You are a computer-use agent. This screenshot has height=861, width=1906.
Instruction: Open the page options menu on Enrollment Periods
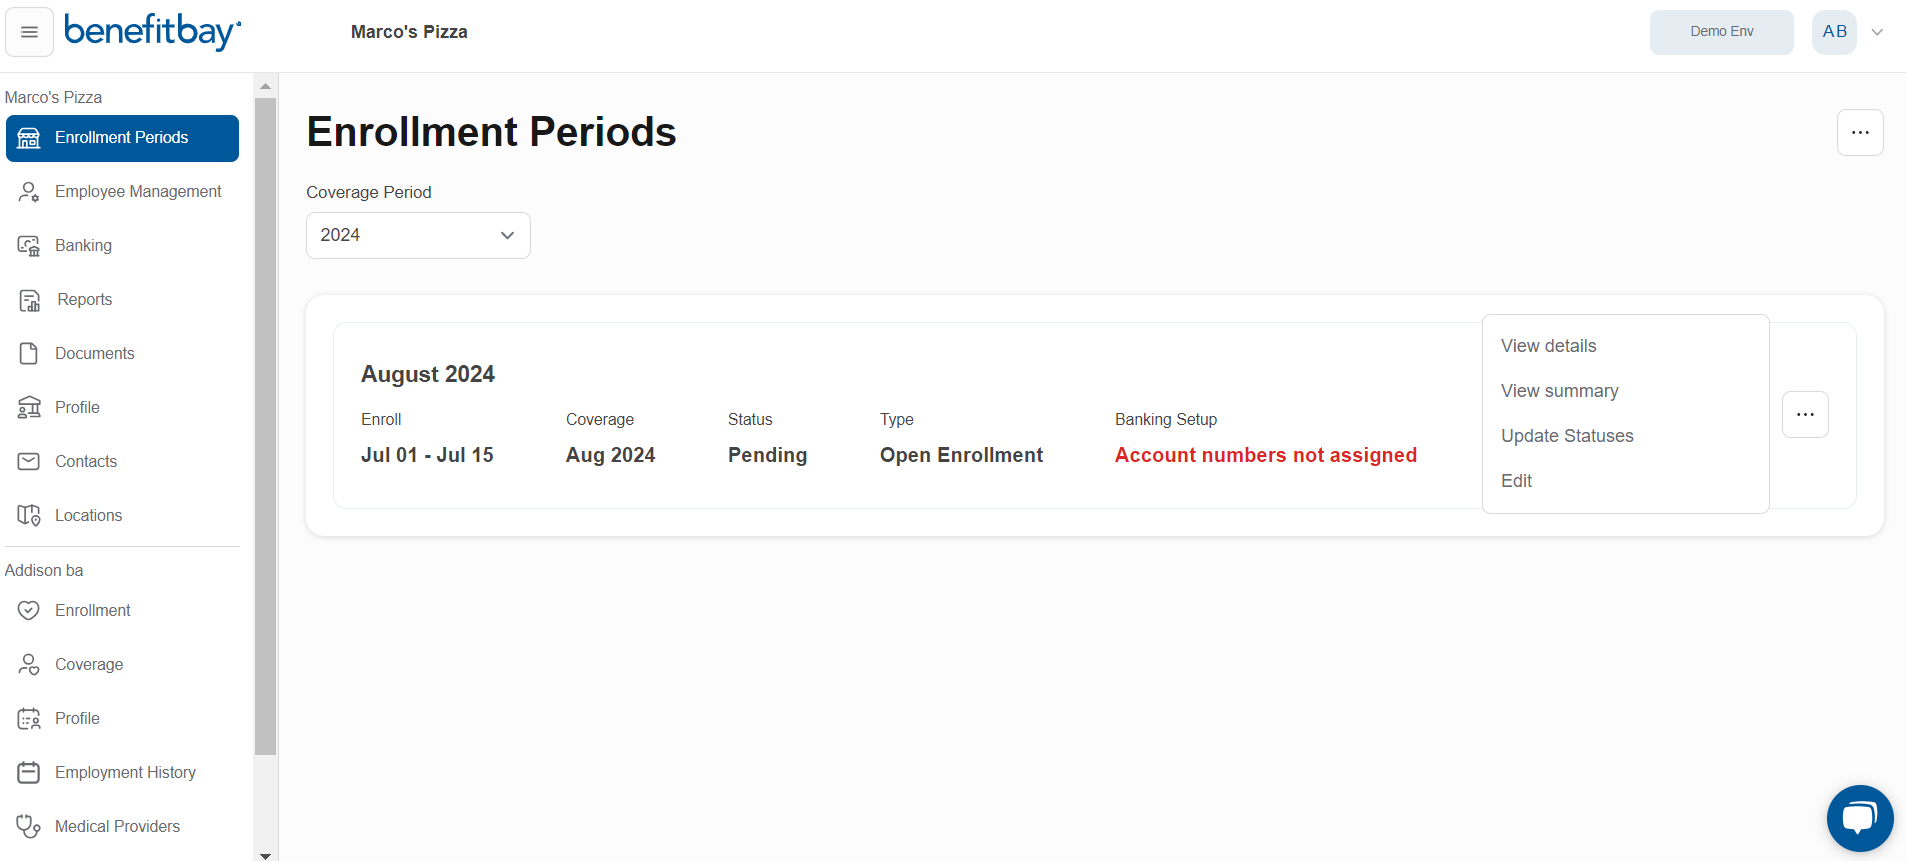1860,132
